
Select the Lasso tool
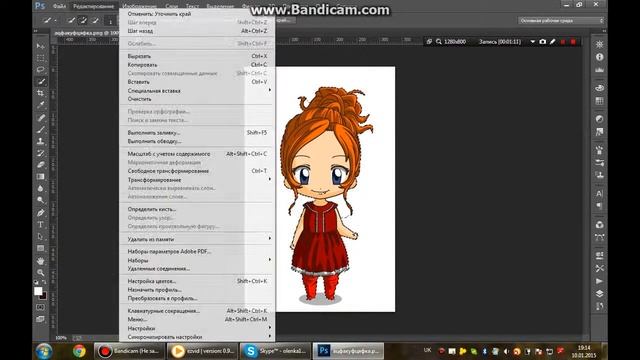click(40, 69)
